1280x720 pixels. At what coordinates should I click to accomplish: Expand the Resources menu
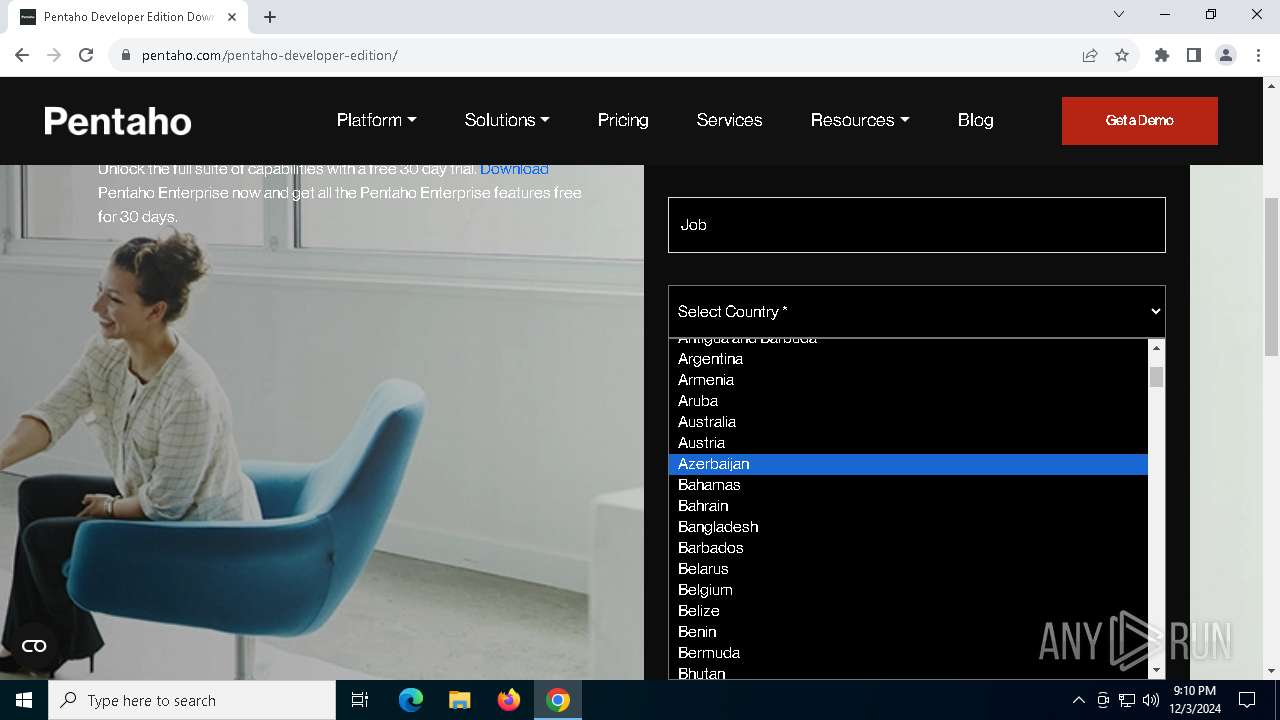[x=860, y=120]
